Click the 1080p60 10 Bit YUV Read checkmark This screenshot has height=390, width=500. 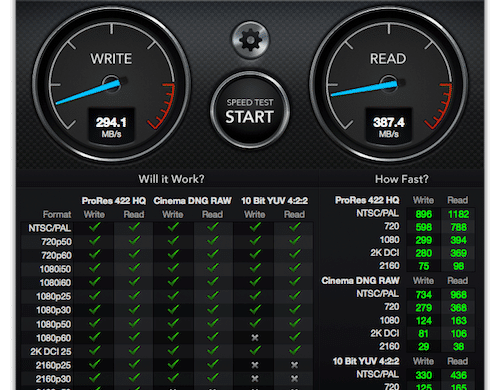(295, 337)
